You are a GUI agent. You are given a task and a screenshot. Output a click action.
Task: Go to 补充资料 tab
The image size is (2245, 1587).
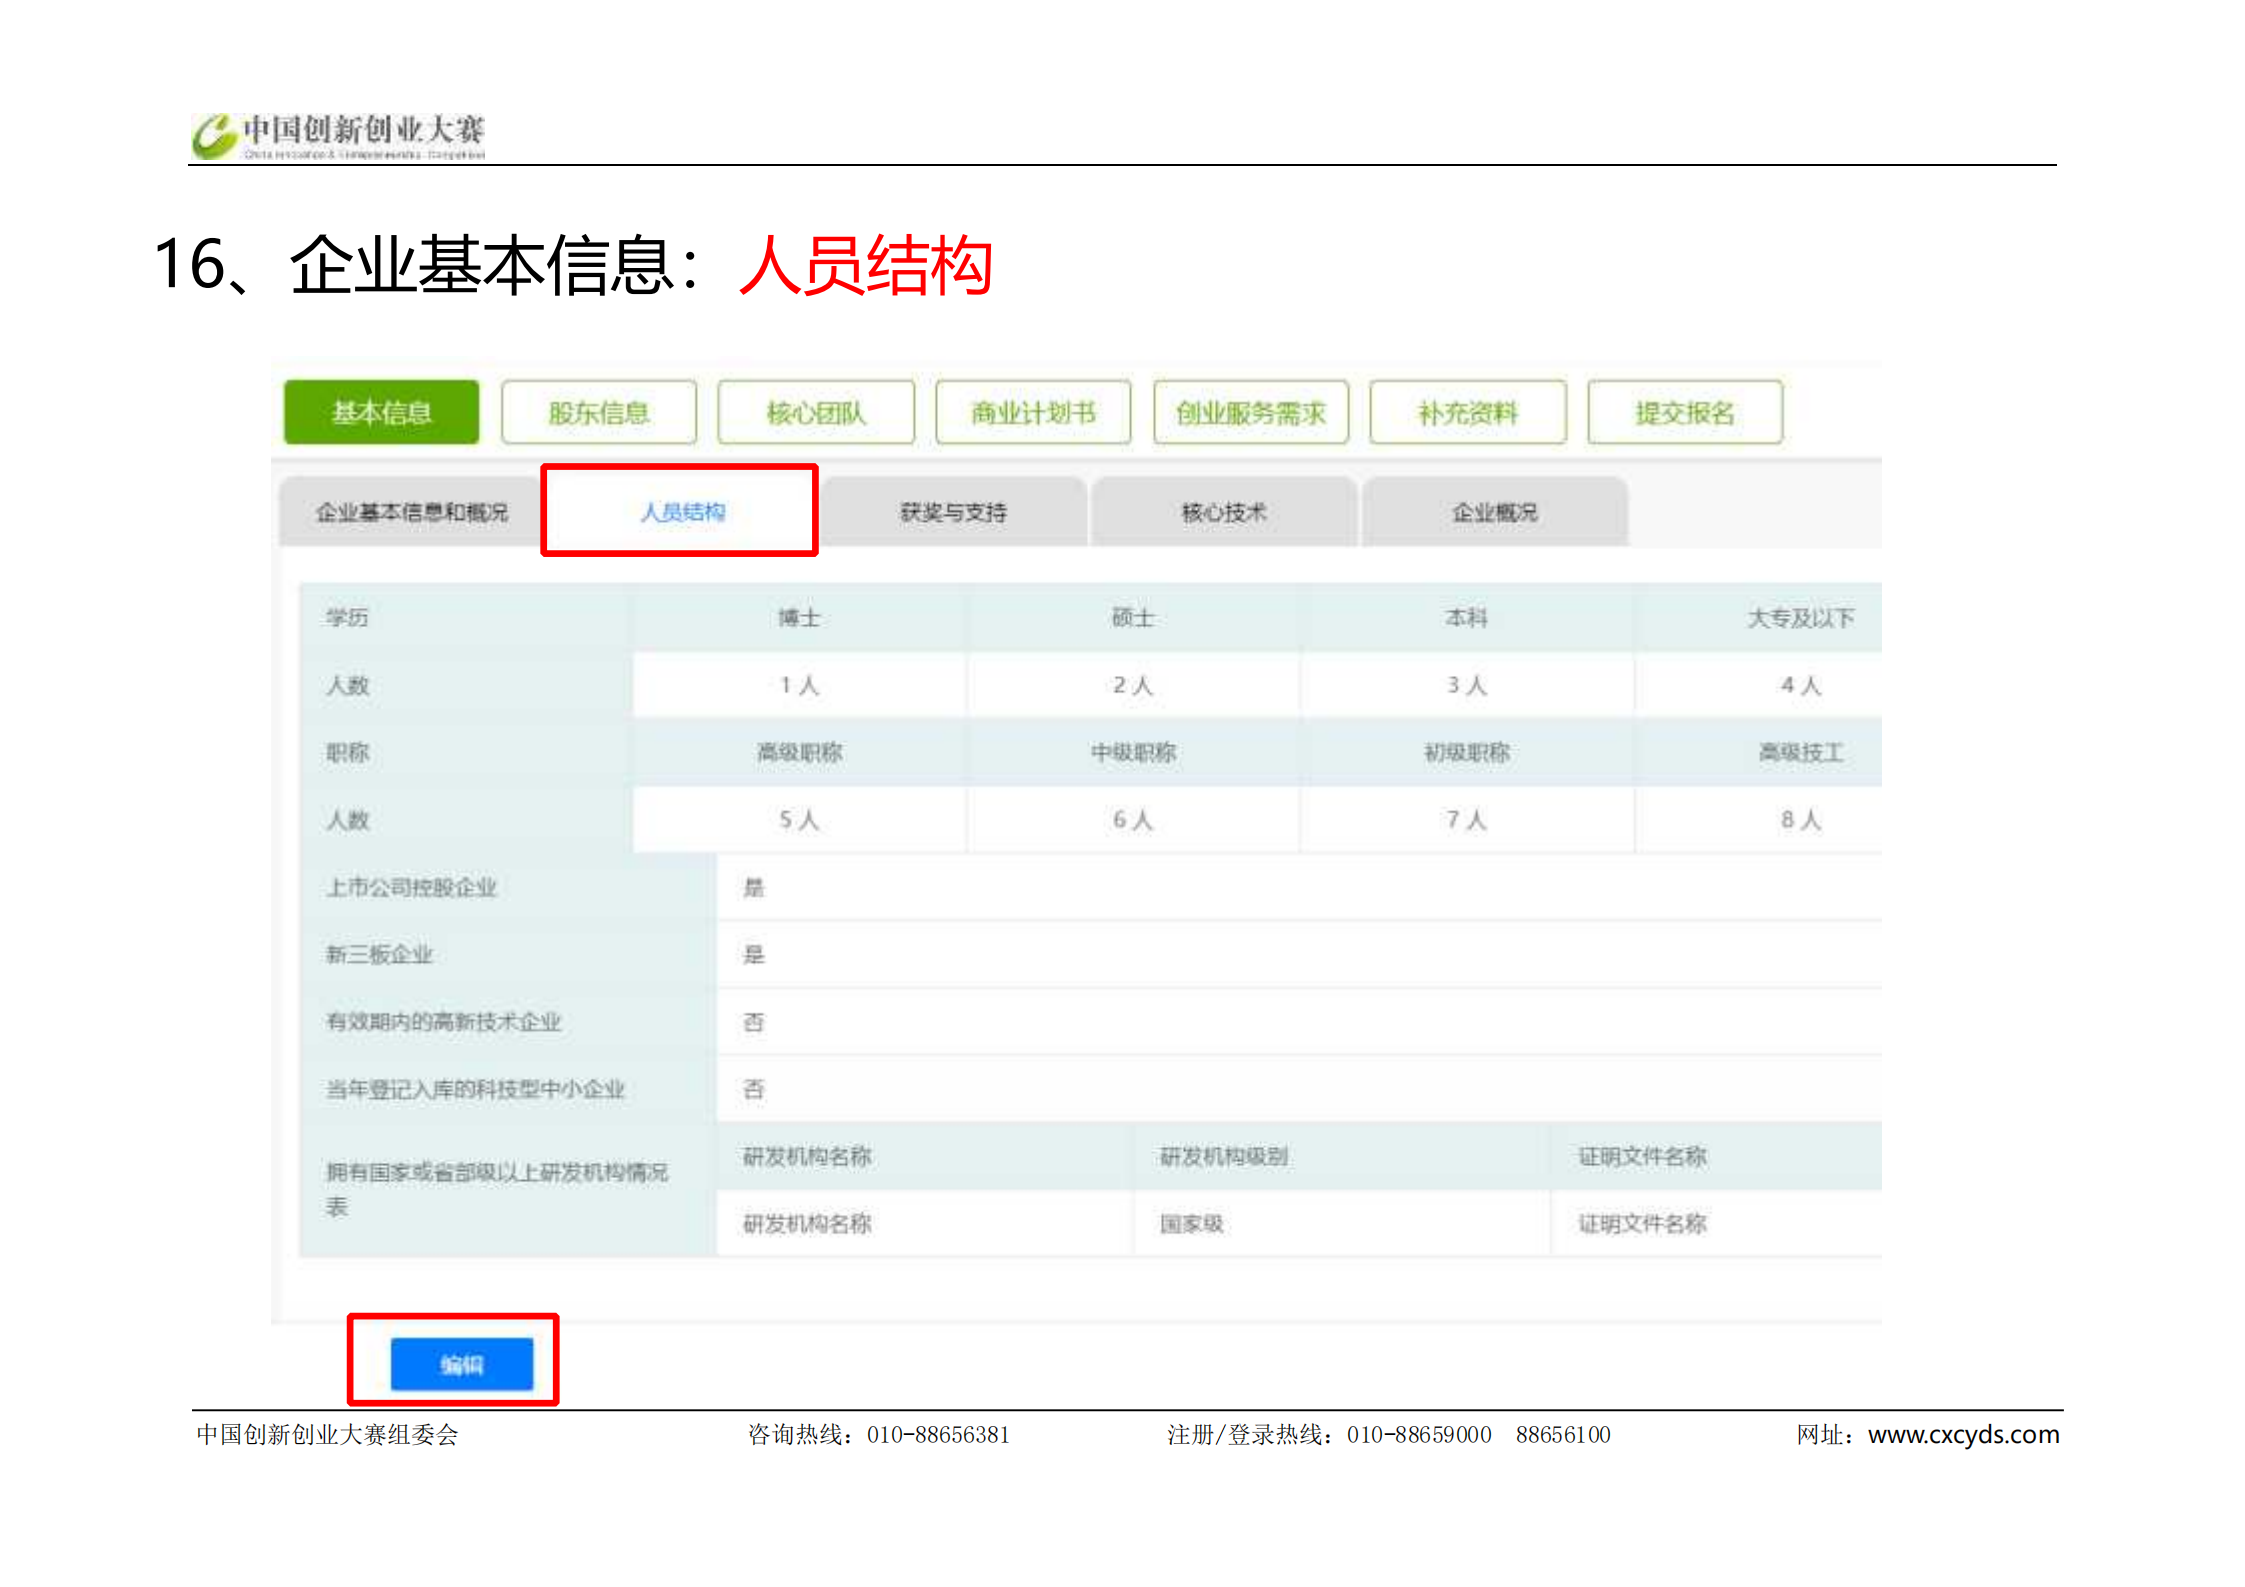pyautogui.click(x=1467, y=412)
